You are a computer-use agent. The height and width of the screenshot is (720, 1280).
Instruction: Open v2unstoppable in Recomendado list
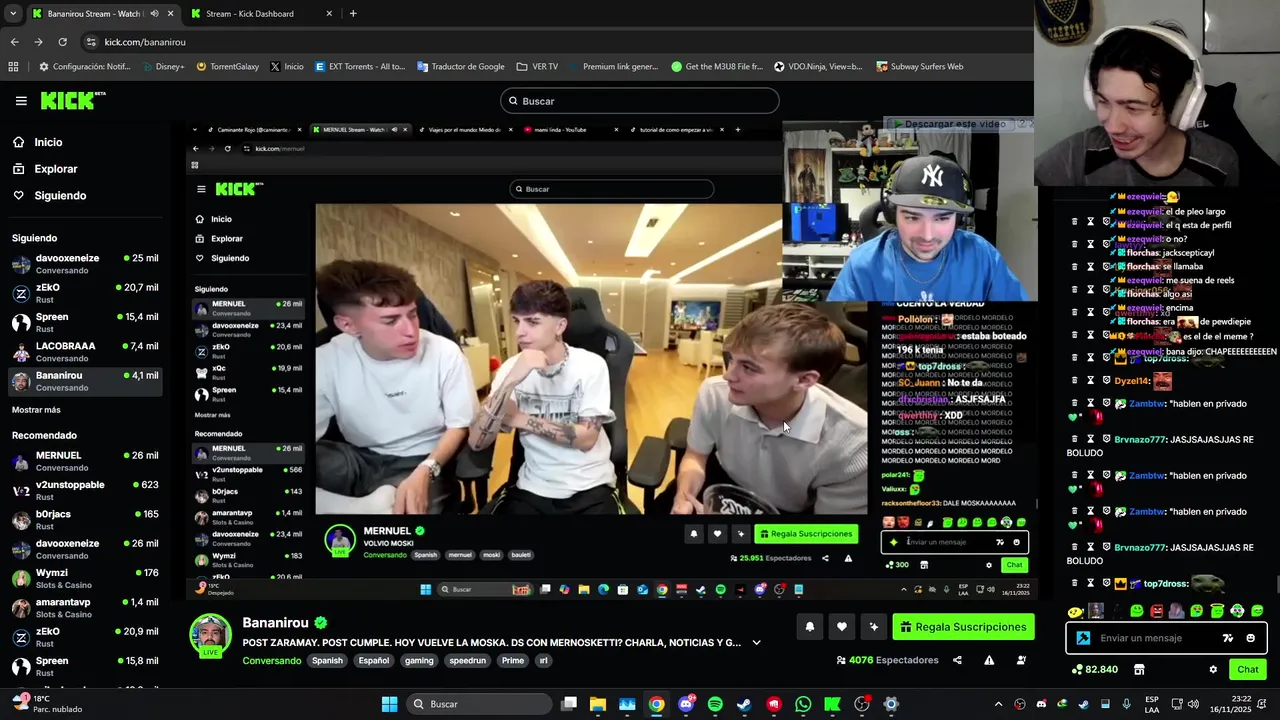pyautogui.click(x=85, y=491)
